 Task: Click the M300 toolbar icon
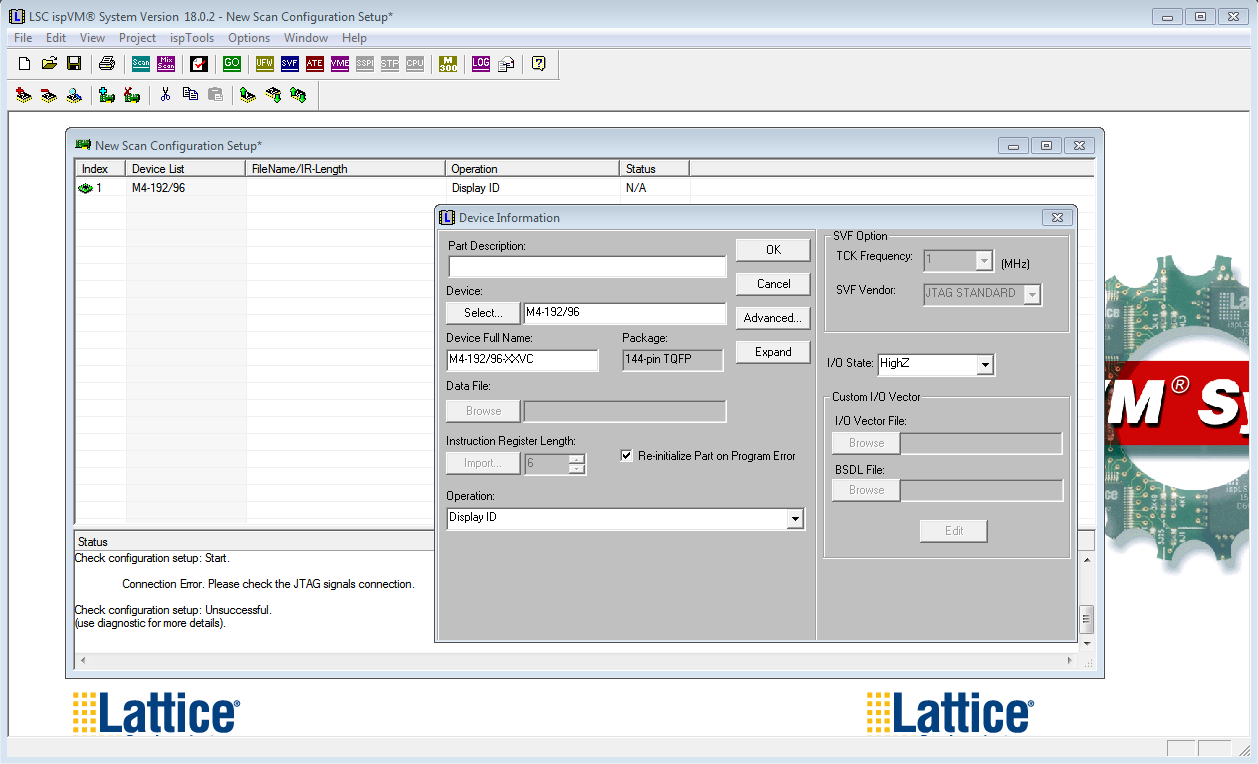[x=448, y=64]
